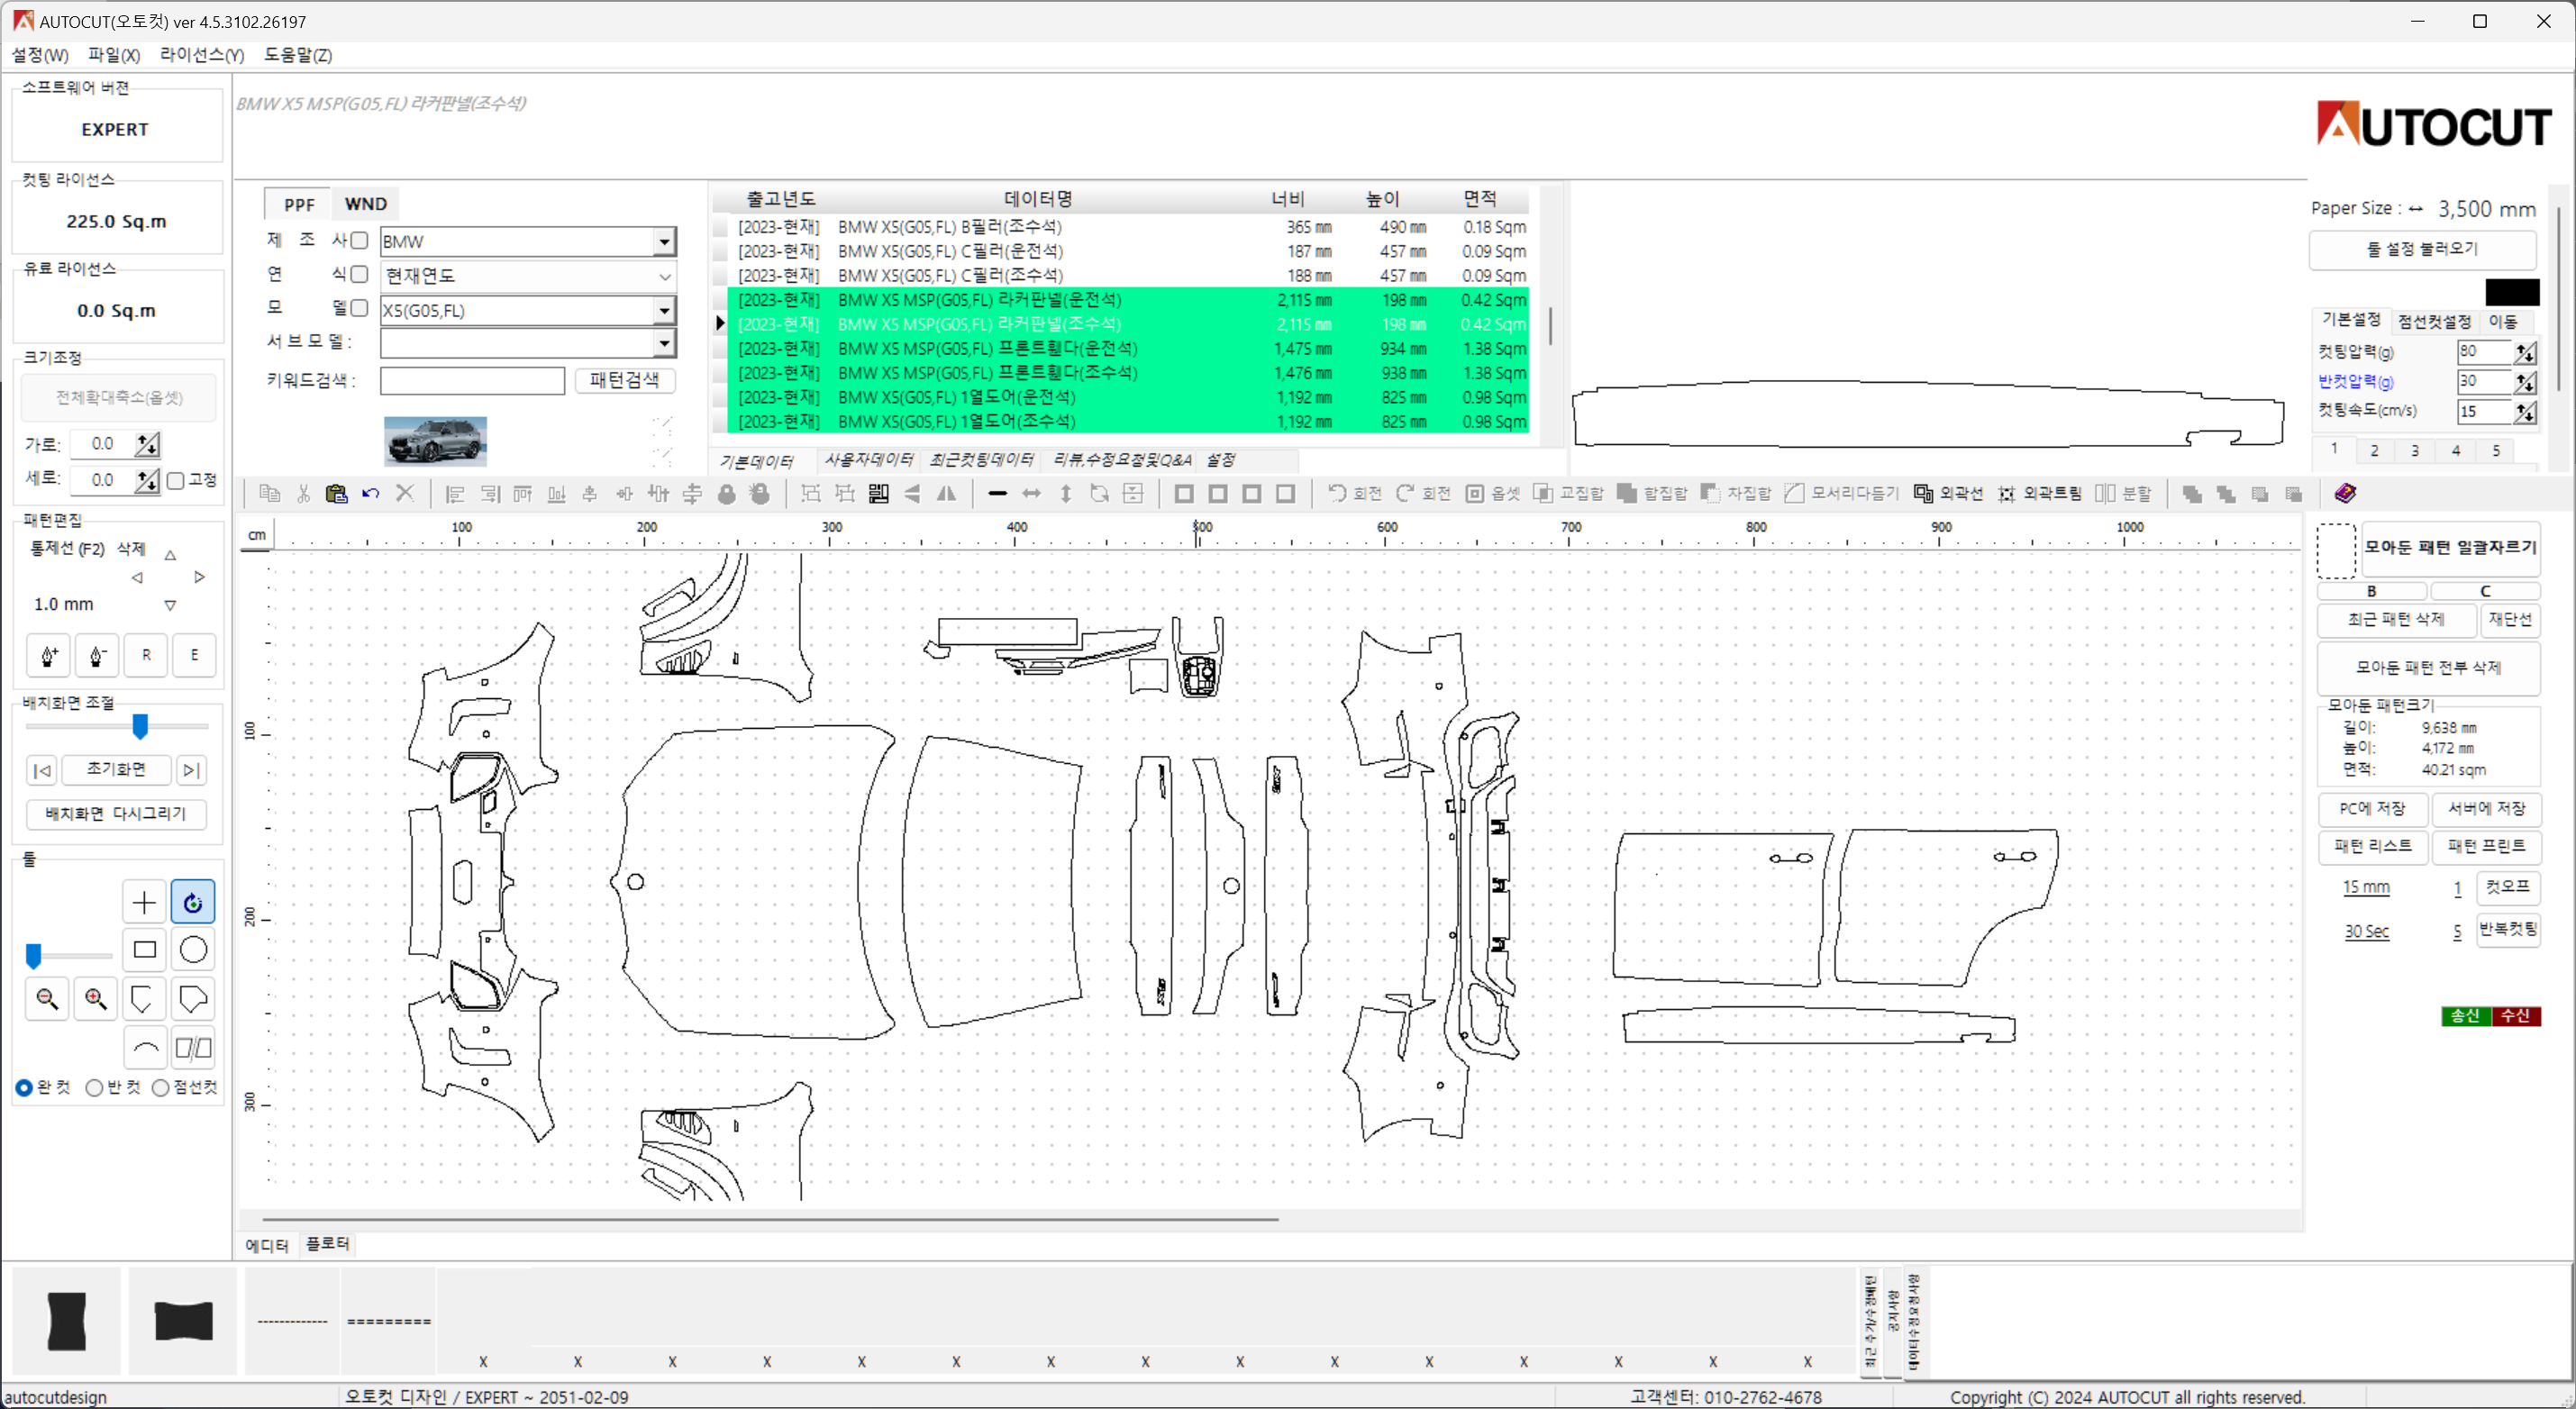The width and height of the screenshot is (2576, 1409).
Task: Select the 점선컷 dotted-cut radio button
Action: tap(160, 1087)
